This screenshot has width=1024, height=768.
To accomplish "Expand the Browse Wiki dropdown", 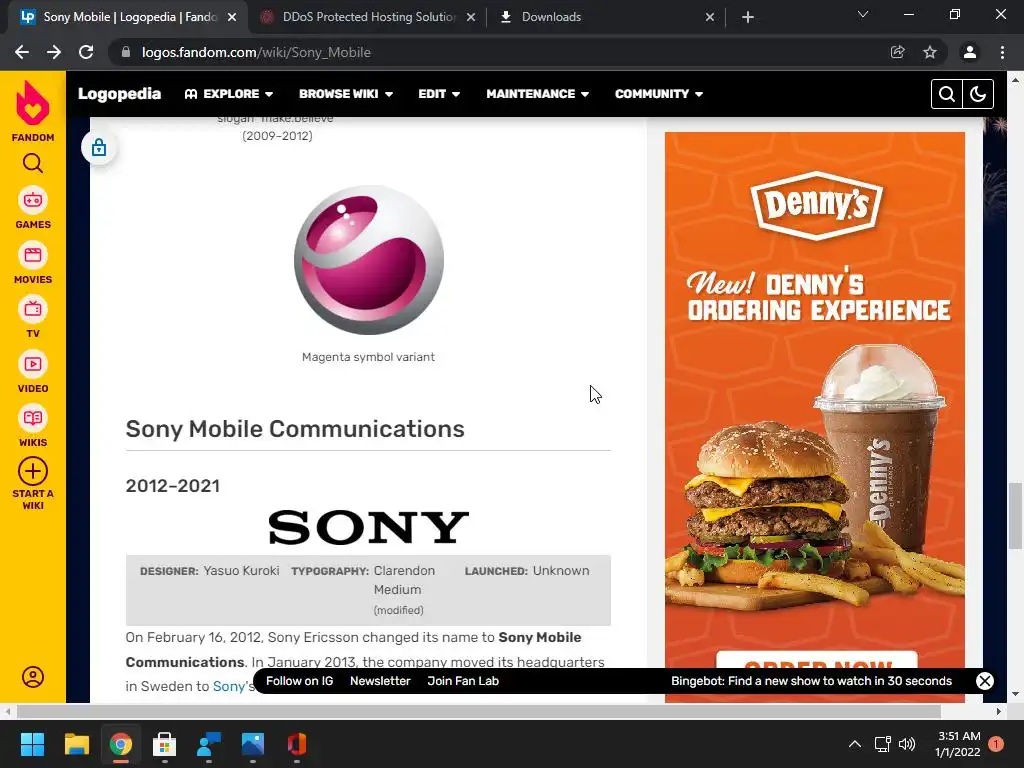I will pyautogui.click(x=346, y=94).
